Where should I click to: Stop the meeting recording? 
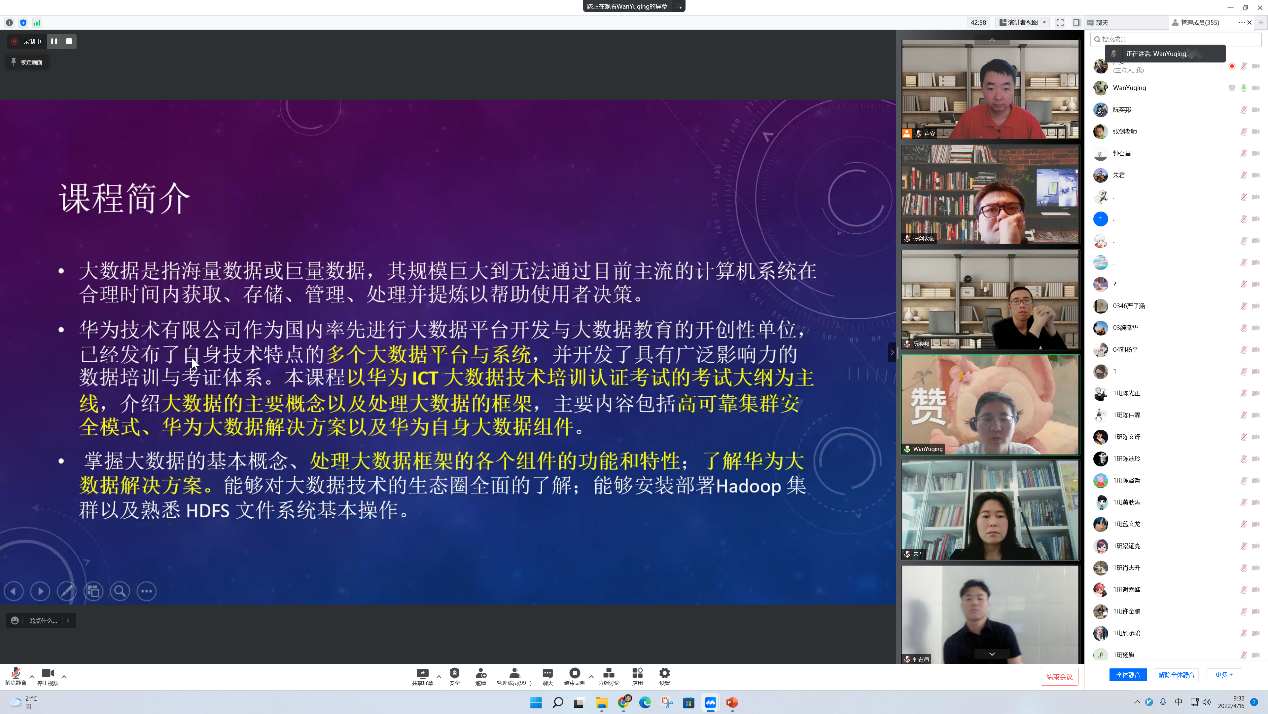coord(69,41)
